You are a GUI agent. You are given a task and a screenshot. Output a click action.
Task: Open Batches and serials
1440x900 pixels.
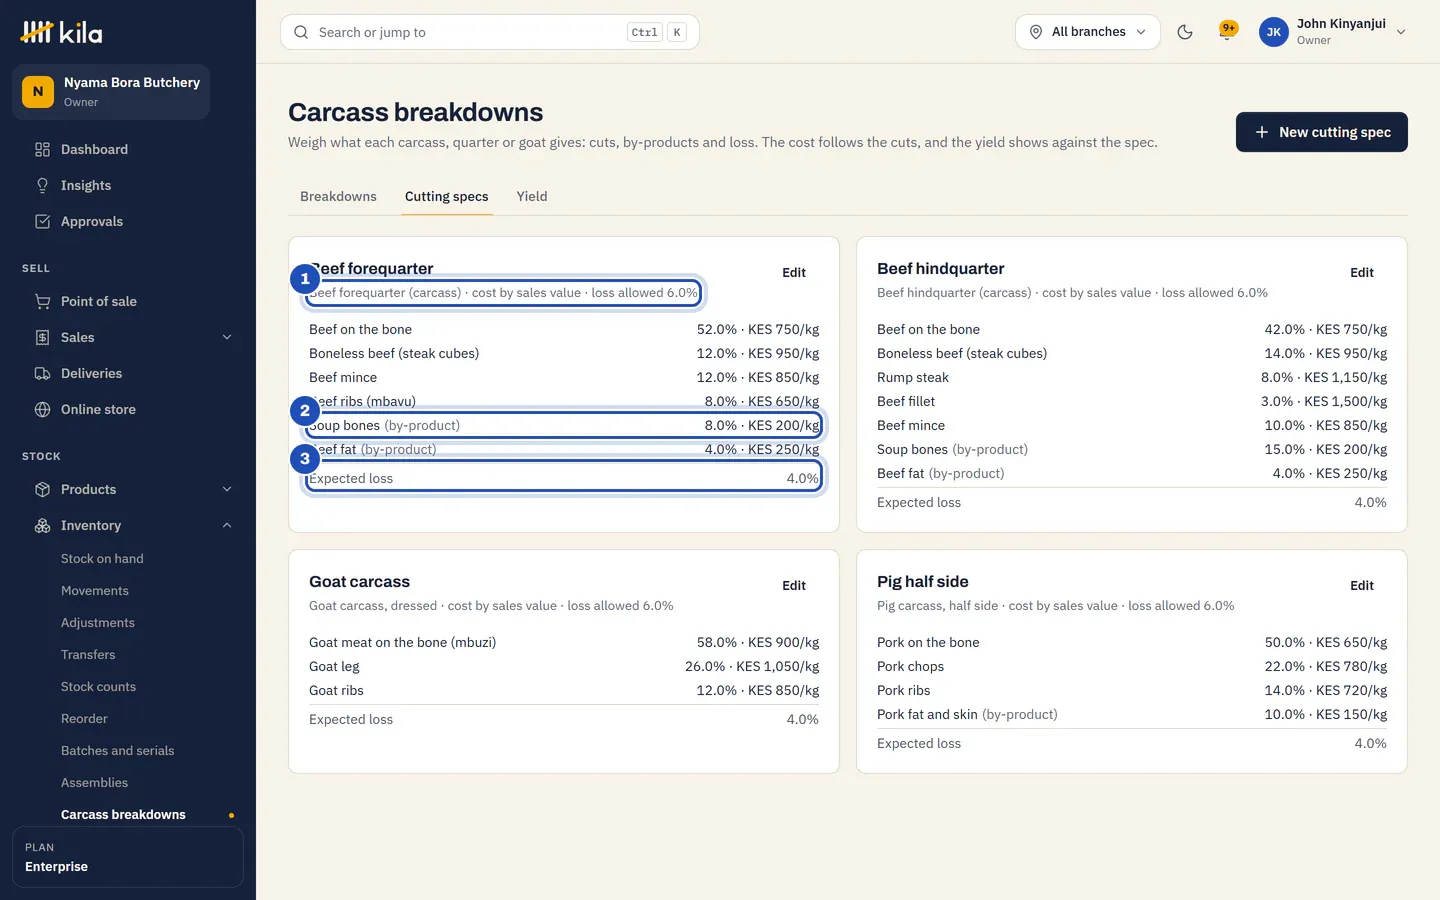coord(117,751)
